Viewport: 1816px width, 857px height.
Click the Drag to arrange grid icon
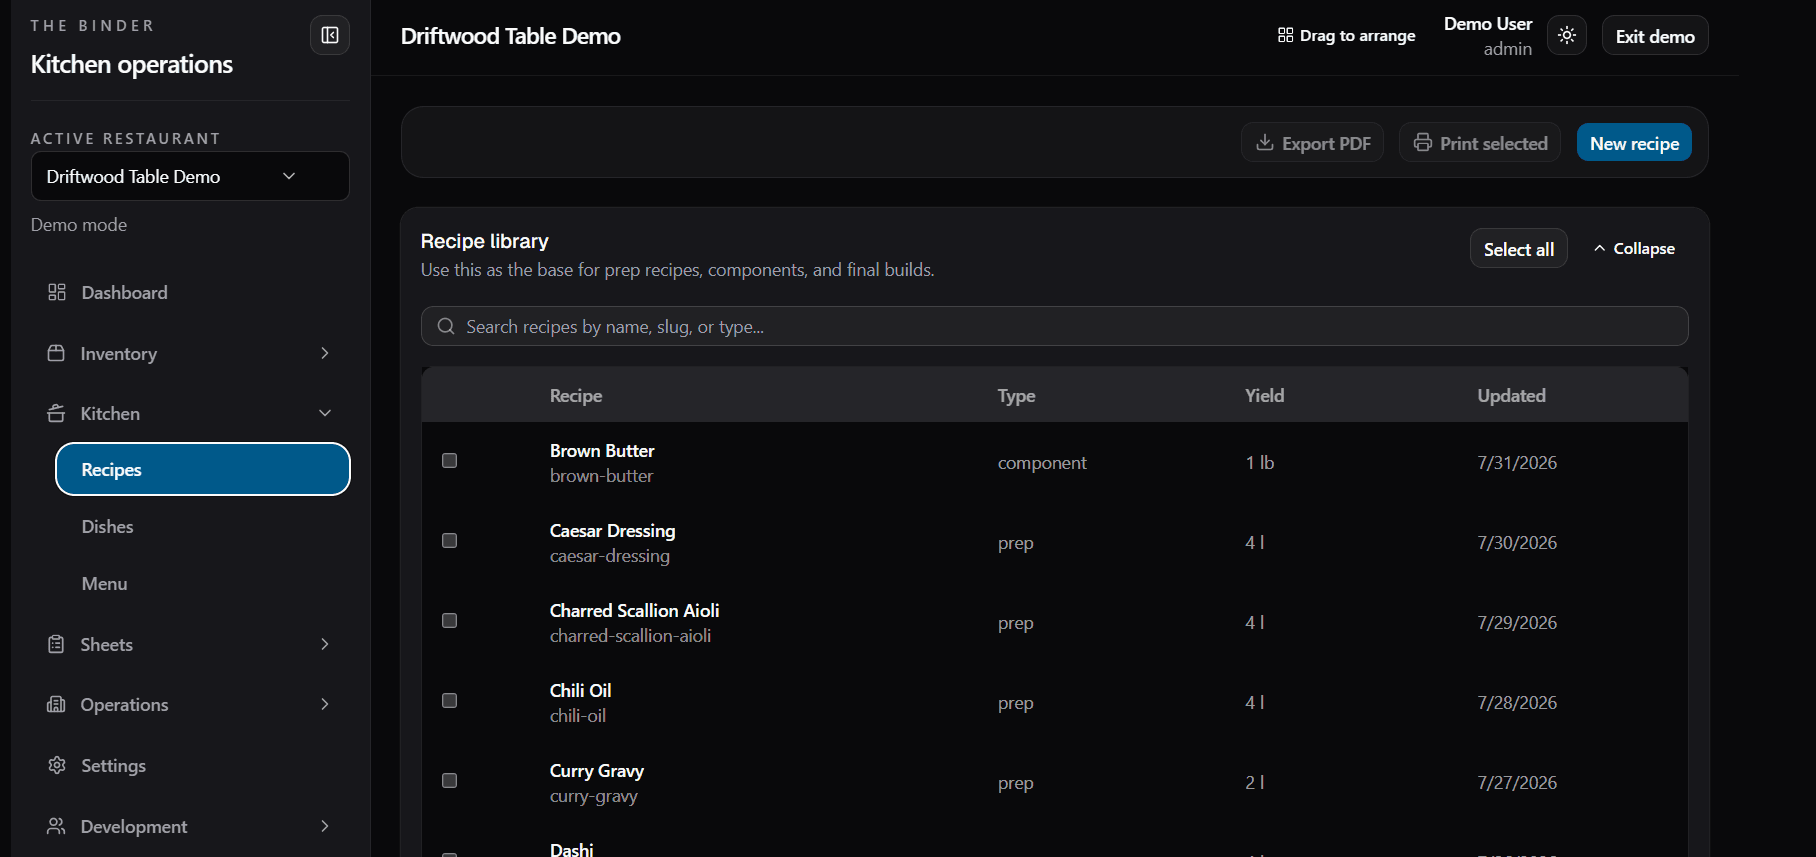[1286, 35]
